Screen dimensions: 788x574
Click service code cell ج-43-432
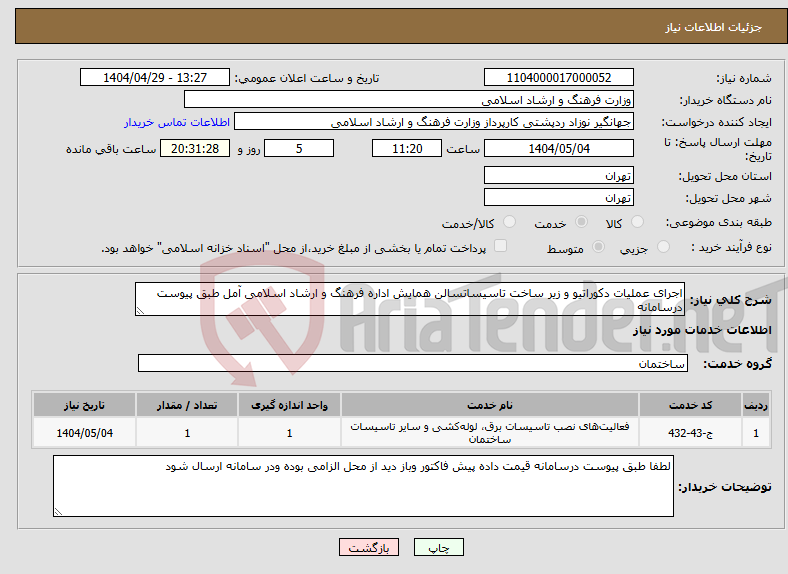(x=691, y=432)
